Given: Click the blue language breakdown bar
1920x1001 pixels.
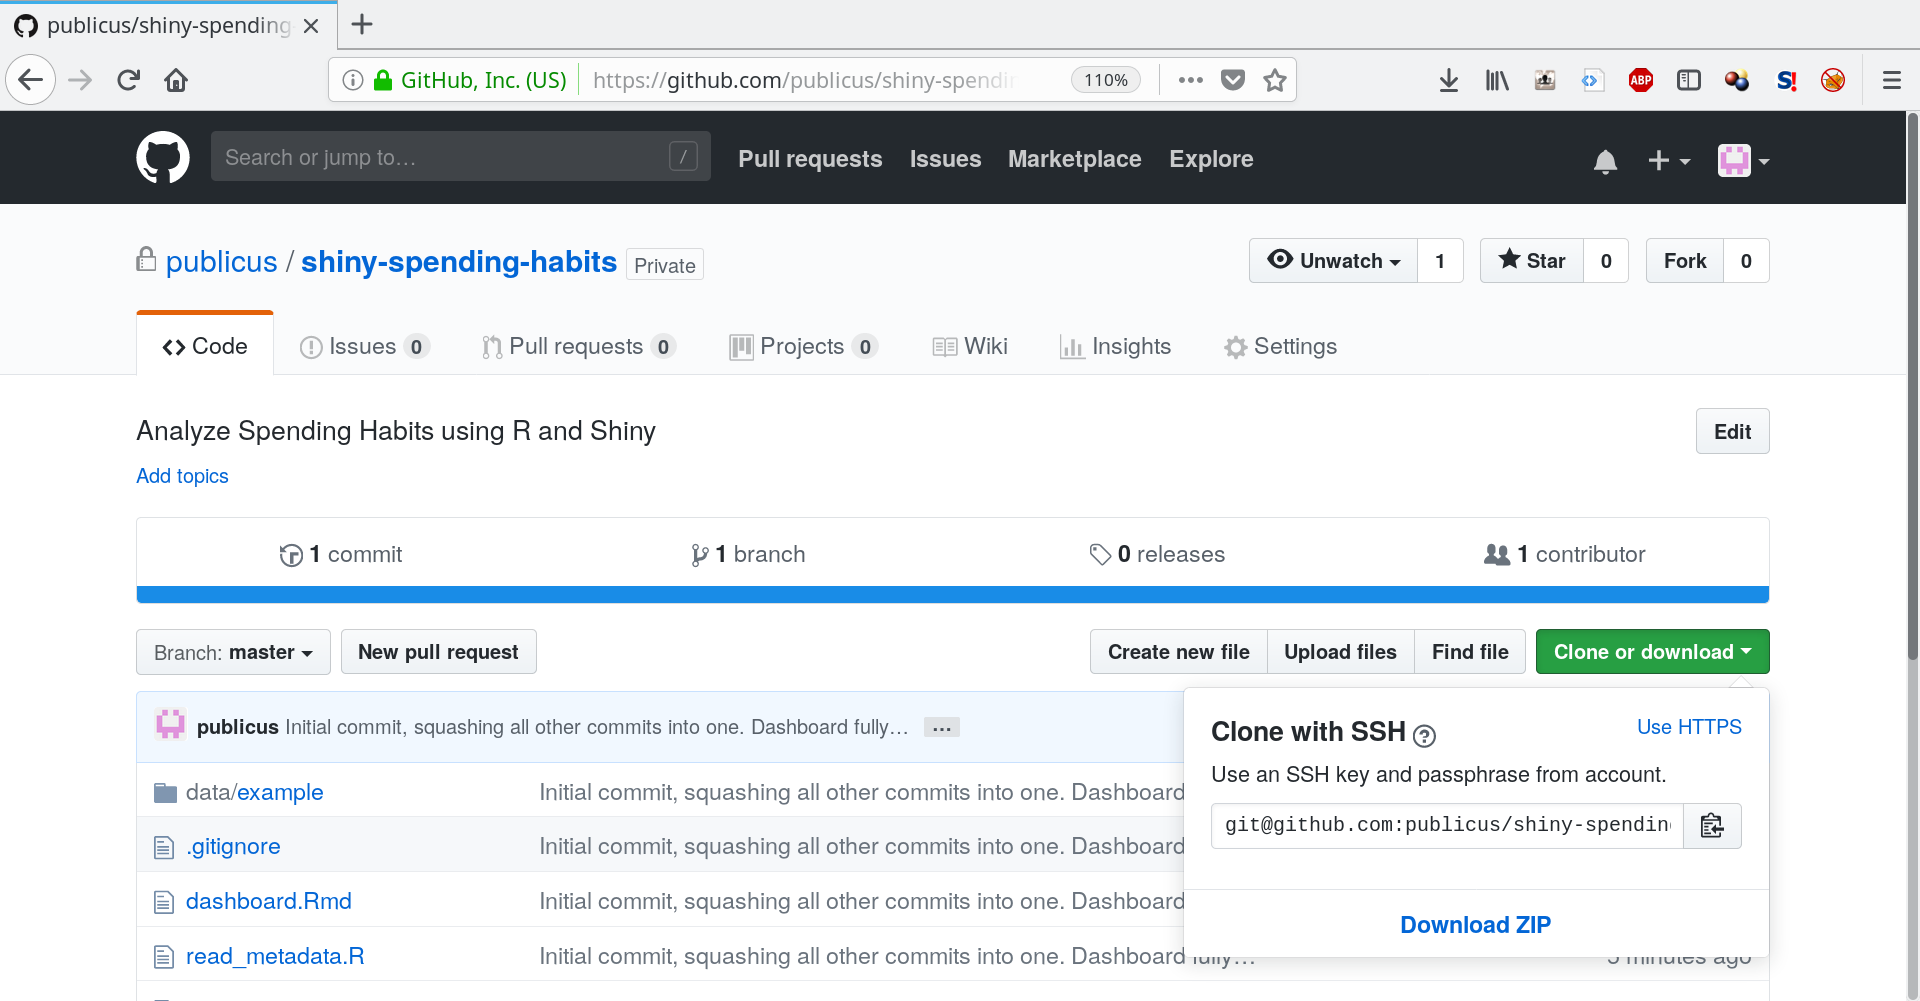Looking at the screenshot, I should [x=953, y=595].
